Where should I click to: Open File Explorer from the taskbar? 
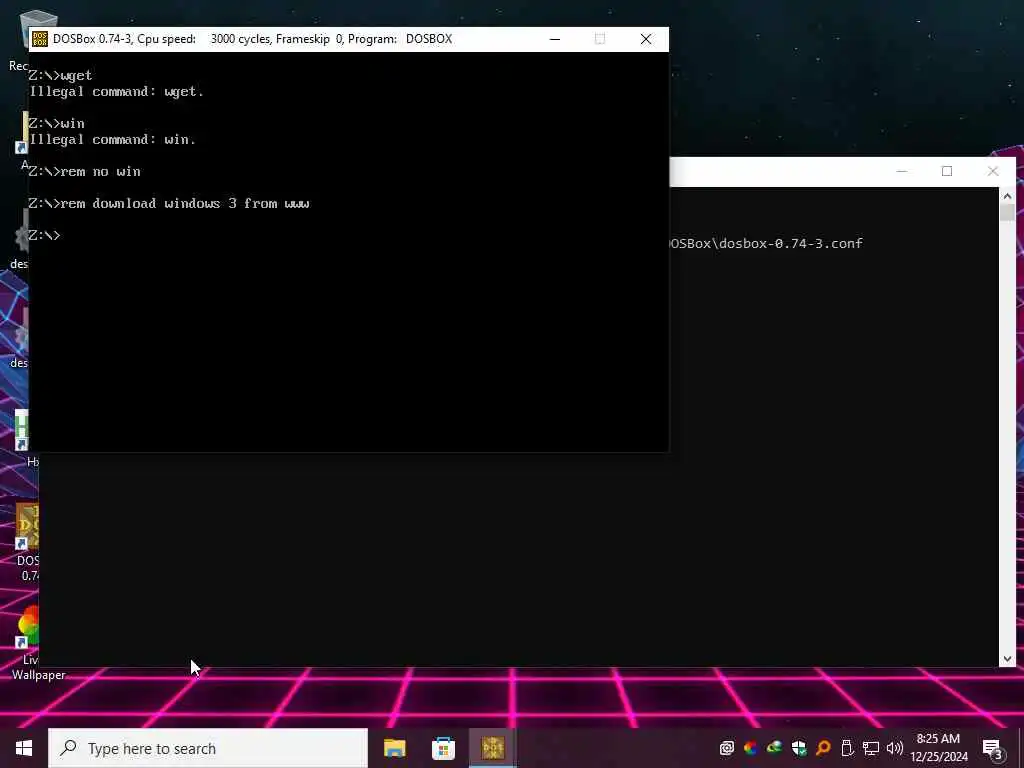(394, 748)
